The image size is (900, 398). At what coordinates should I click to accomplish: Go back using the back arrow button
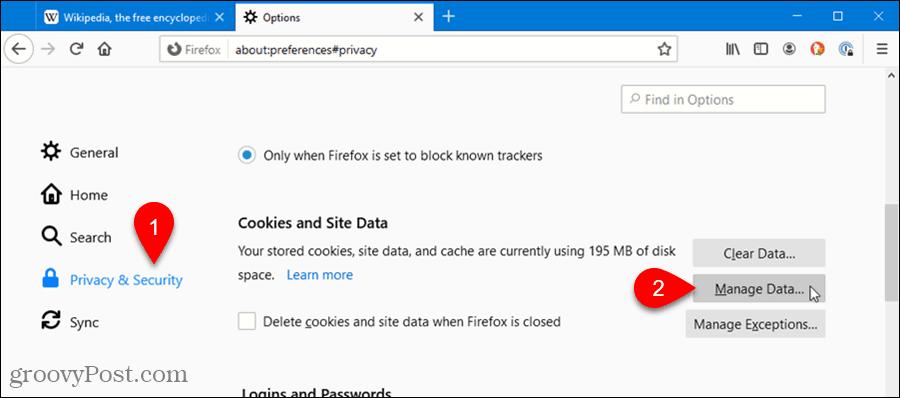[x=19, y=49]
